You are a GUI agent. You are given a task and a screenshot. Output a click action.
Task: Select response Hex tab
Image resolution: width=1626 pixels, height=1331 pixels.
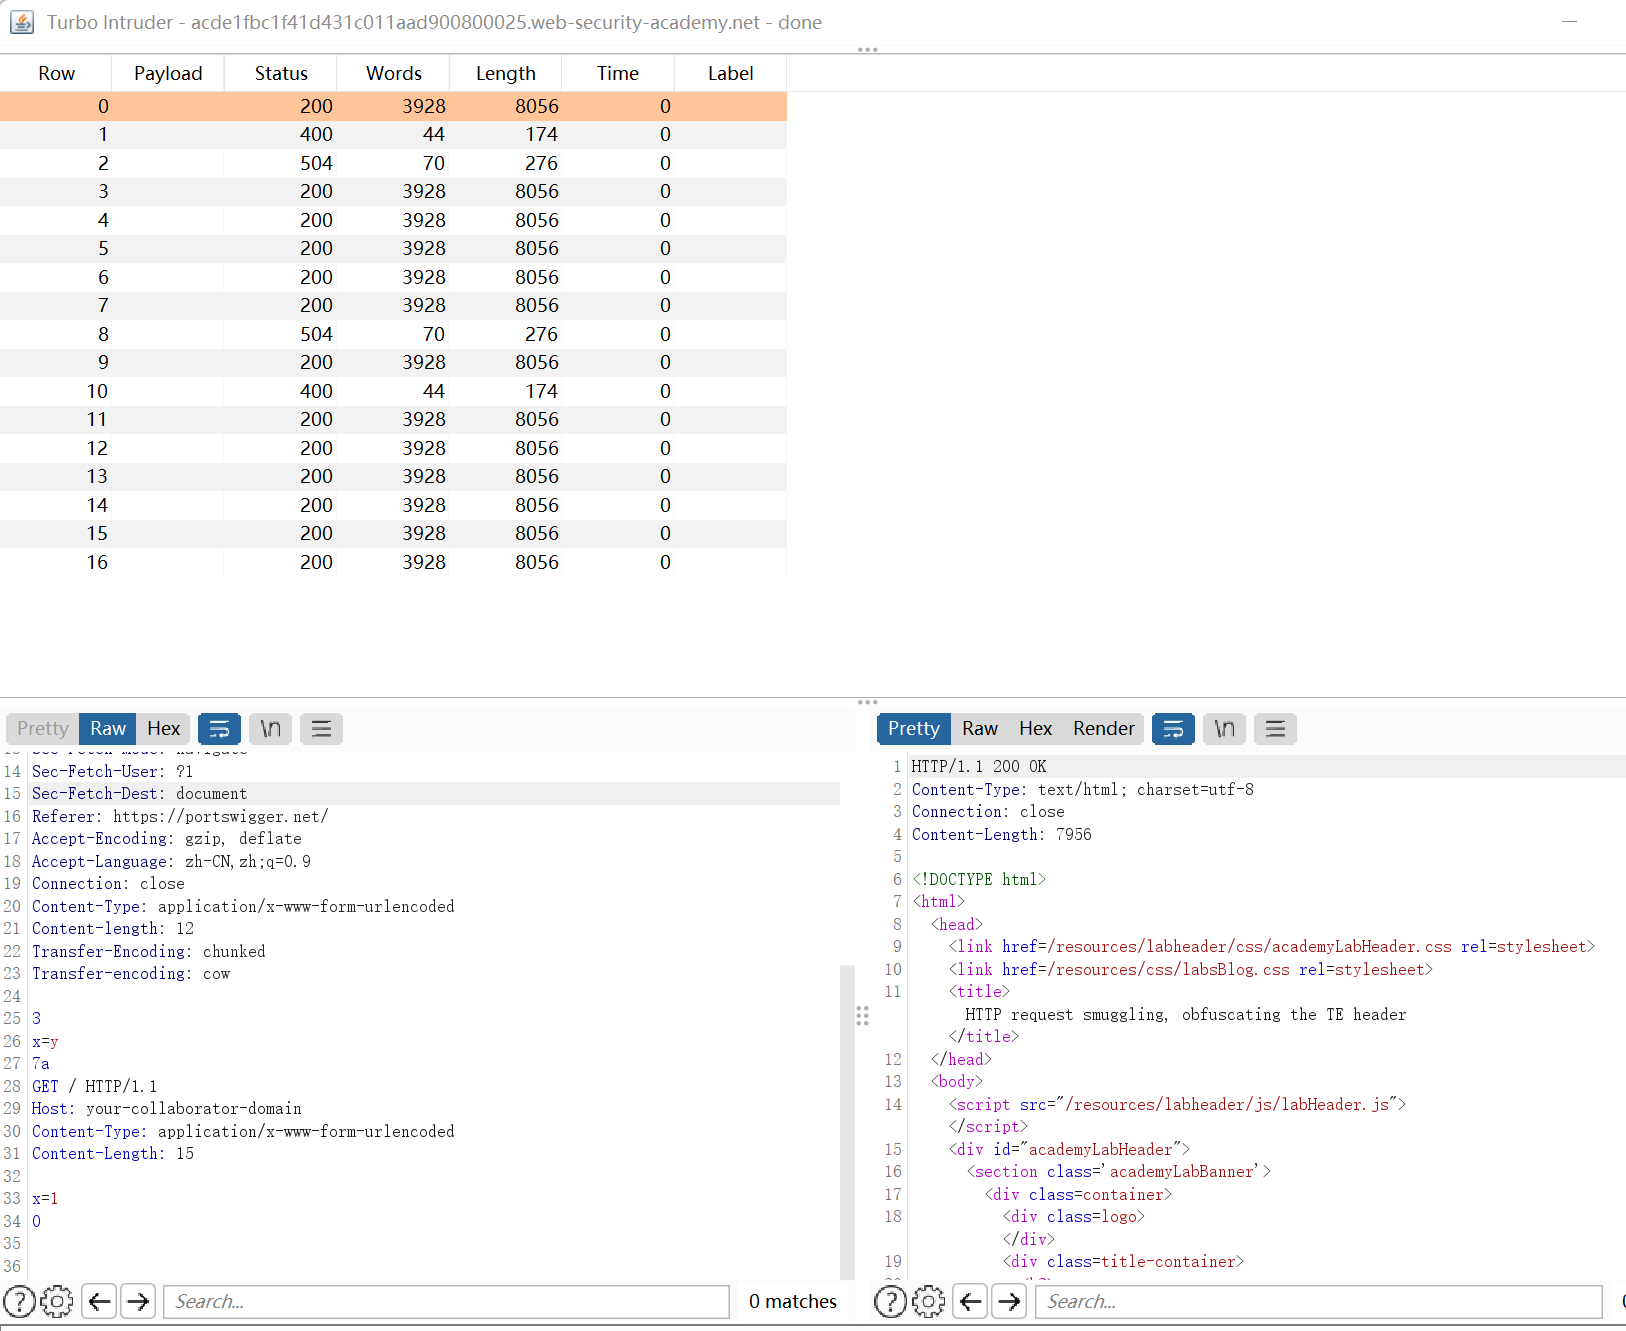point(1035,729)
